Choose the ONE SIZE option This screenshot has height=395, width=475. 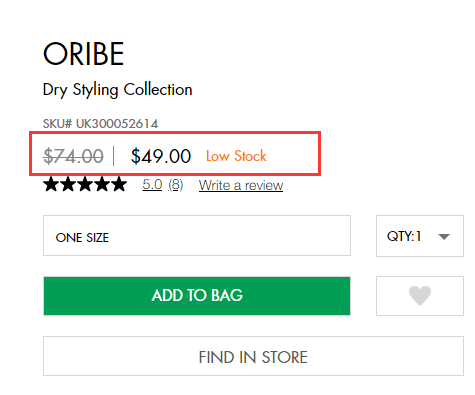pyautogui.click(x=197, y=236)
